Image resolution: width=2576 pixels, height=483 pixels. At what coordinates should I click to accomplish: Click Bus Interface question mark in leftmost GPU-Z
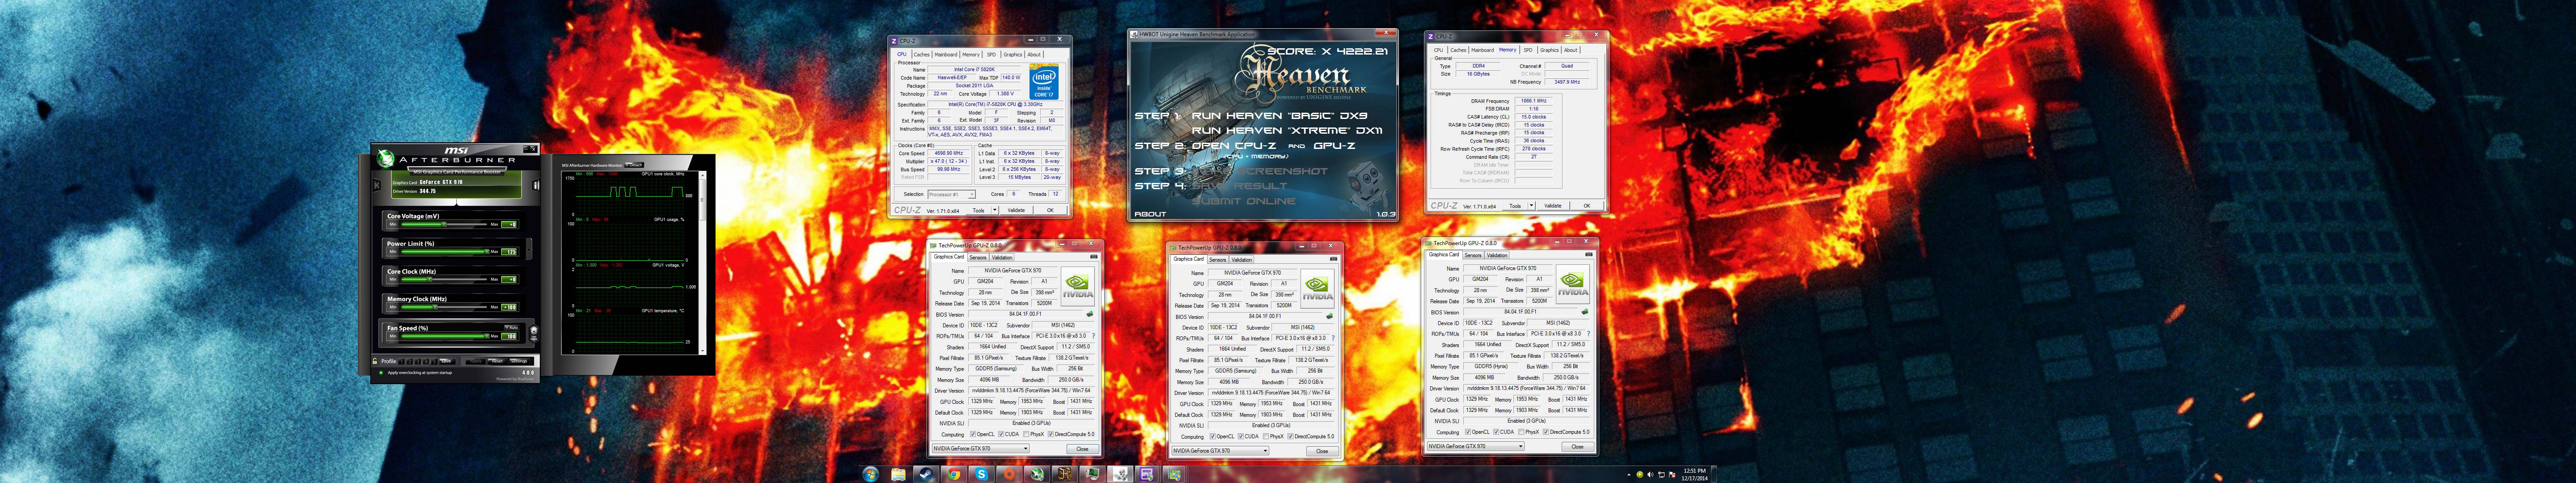[1094, 336]
